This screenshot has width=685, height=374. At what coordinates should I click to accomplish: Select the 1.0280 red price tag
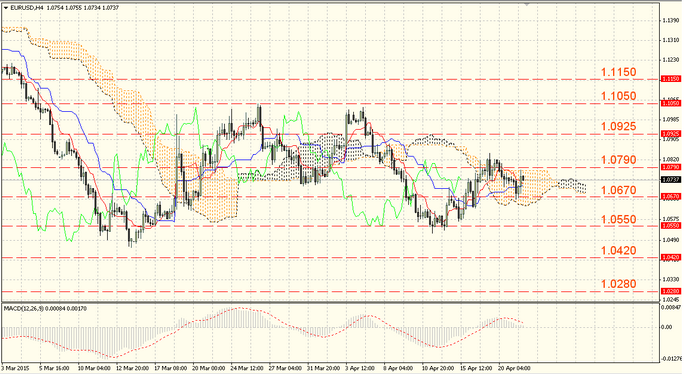tap(671, 291)
